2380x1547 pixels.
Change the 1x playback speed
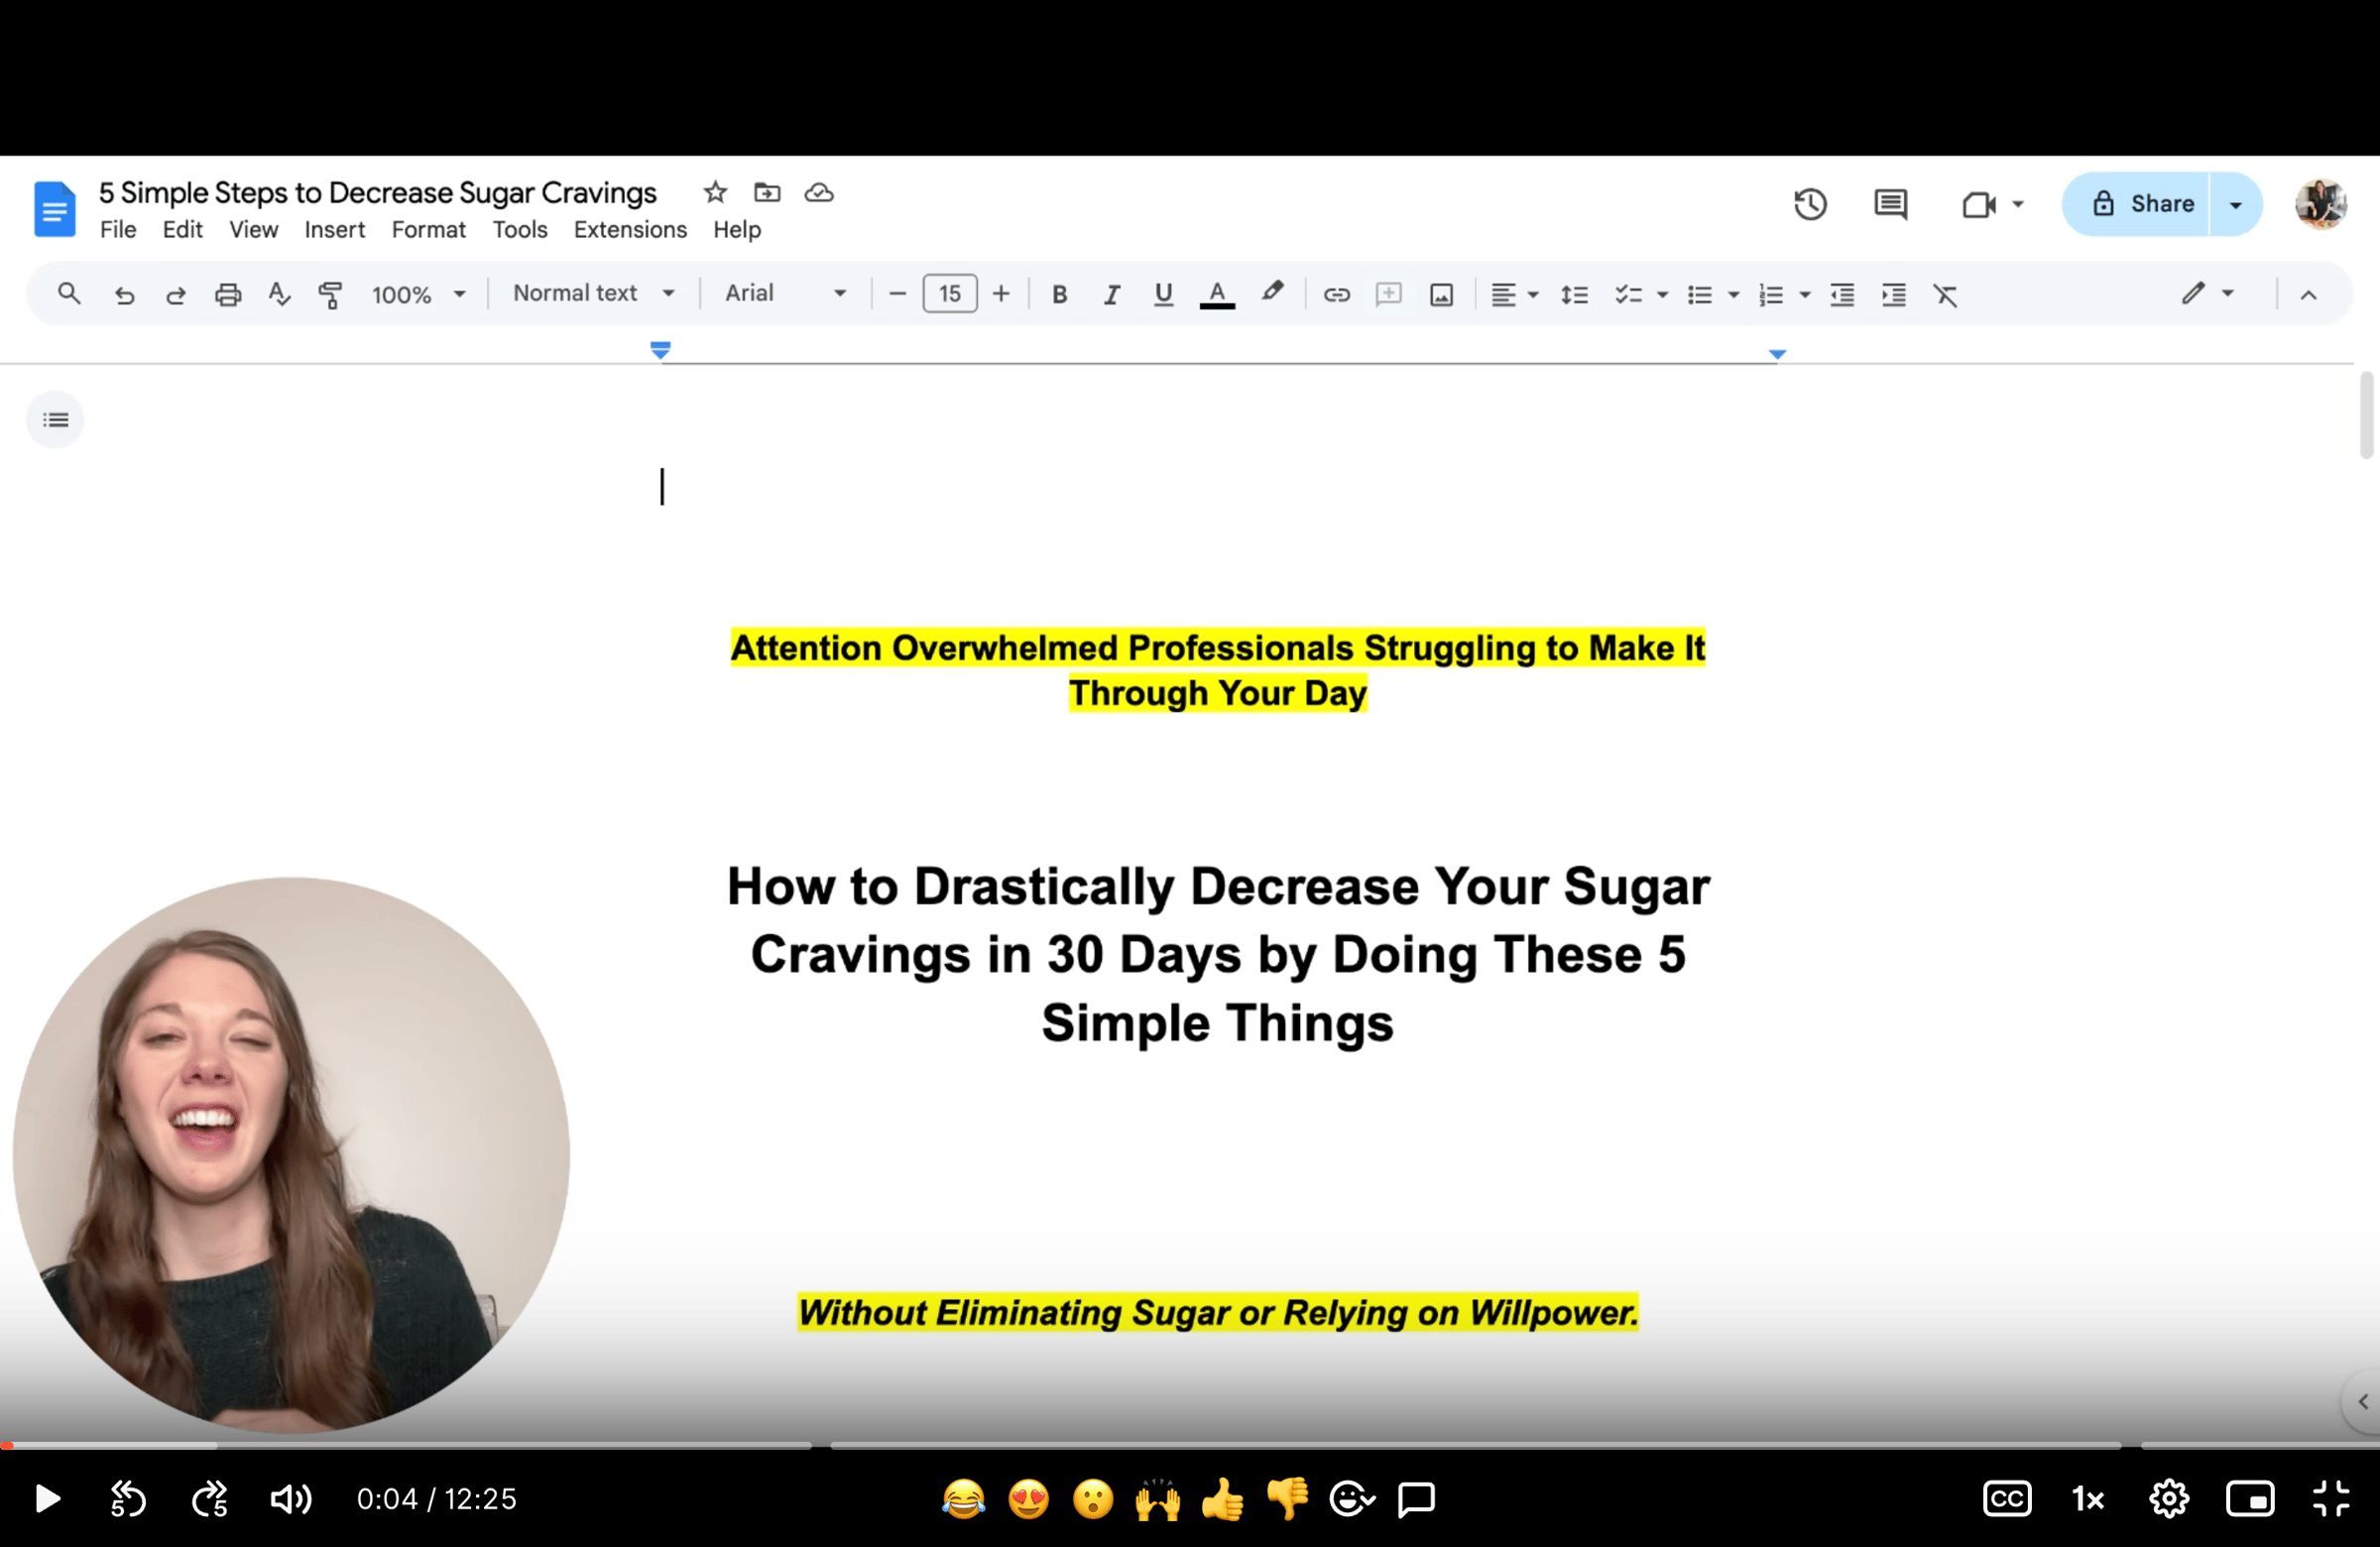pos(2088,1499)
